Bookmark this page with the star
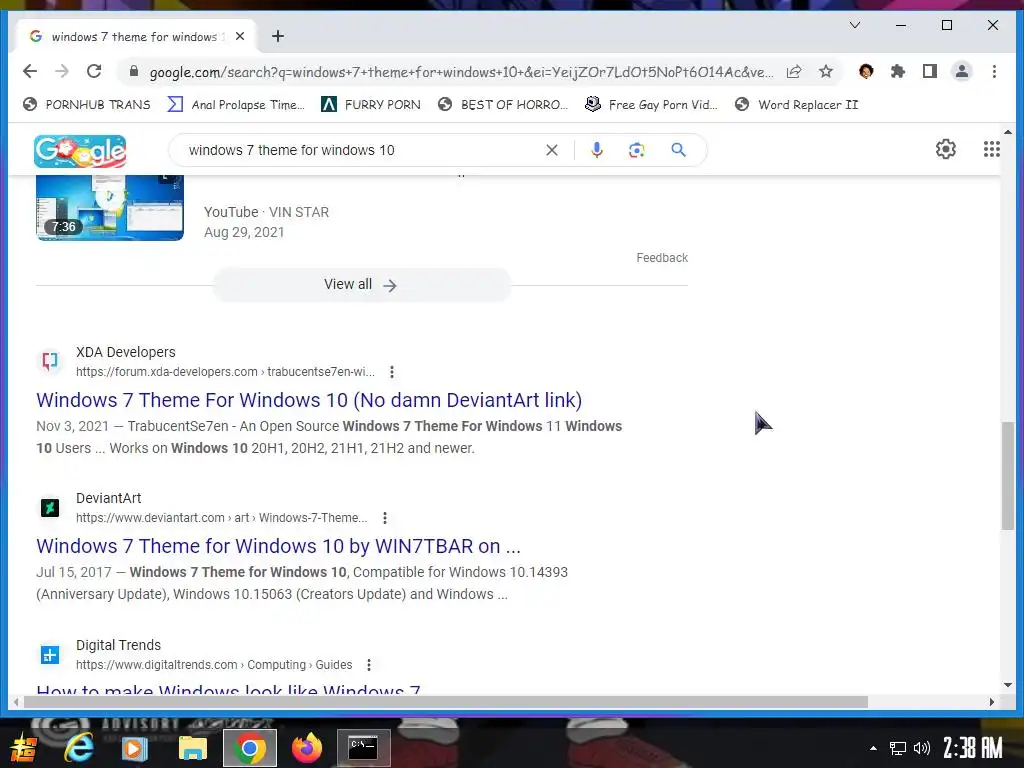Viewport: 1024px width, 768px height. click(x=826, y=72)
